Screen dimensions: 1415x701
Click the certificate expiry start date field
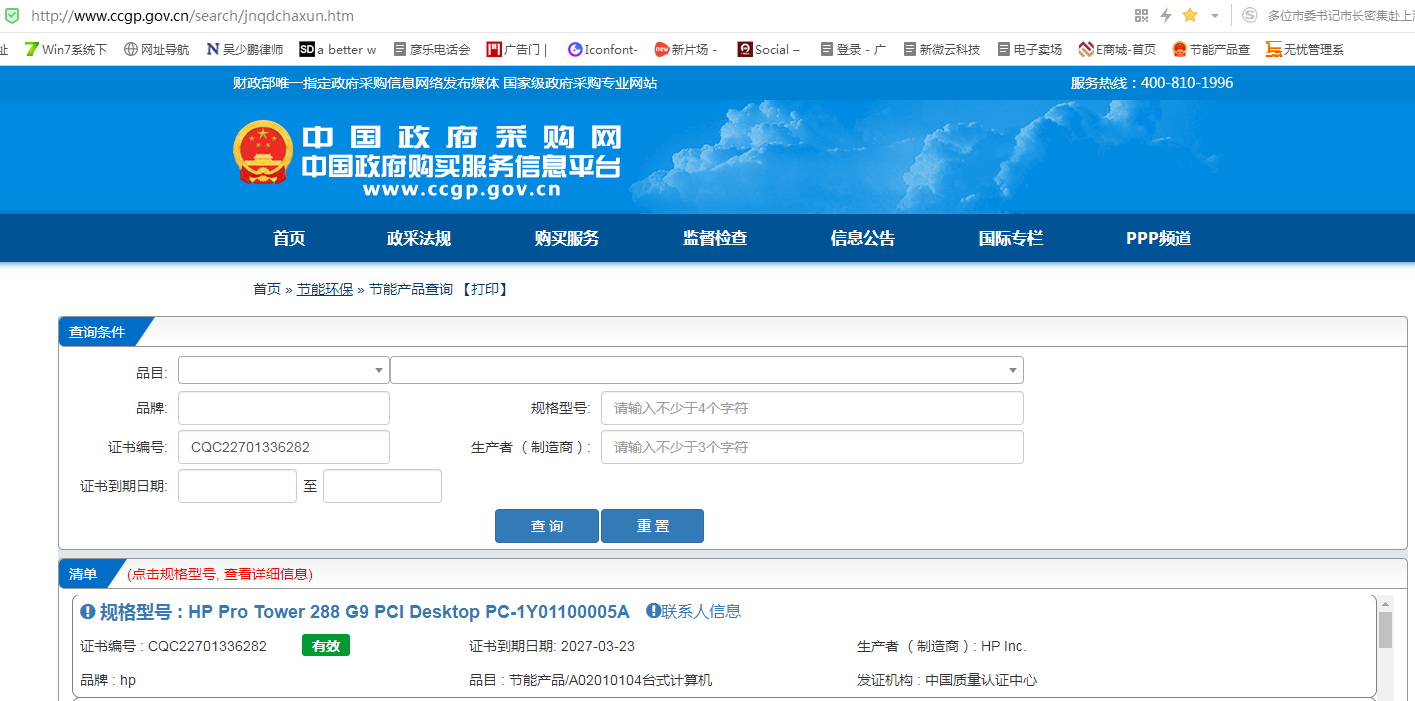coord(237,486)
